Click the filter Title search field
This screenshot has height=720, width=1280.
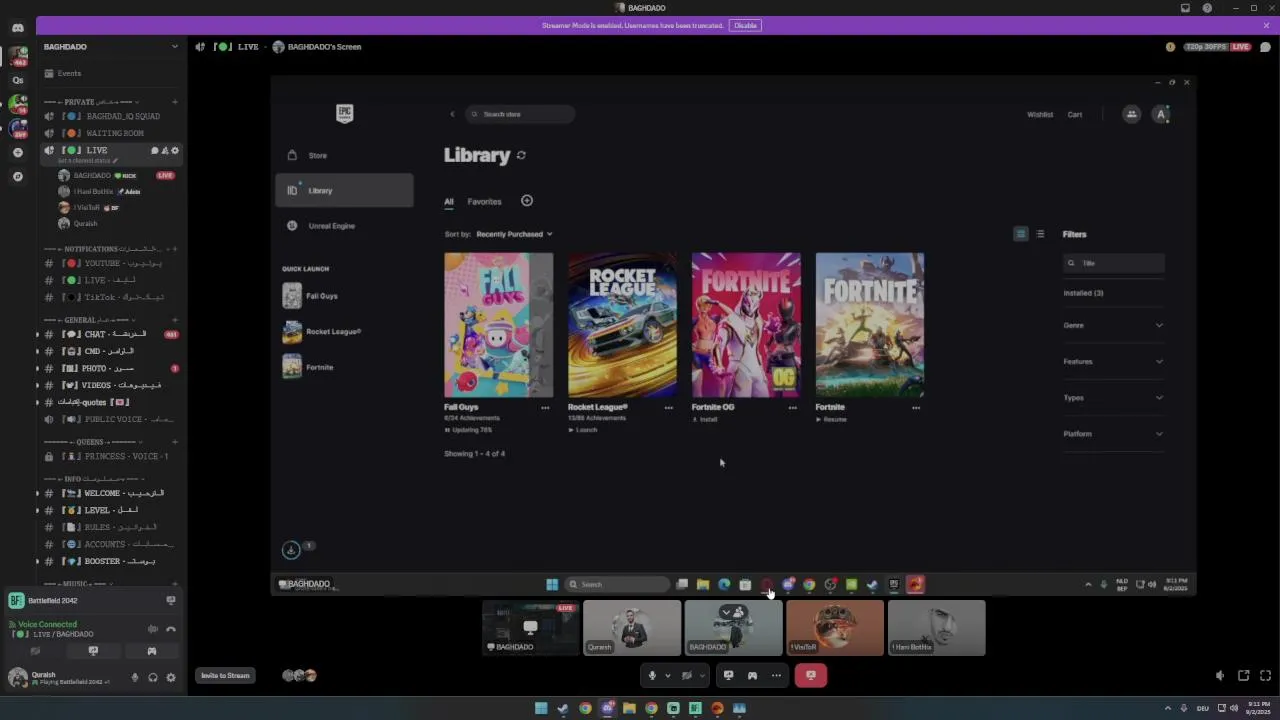pos(1114,263)
